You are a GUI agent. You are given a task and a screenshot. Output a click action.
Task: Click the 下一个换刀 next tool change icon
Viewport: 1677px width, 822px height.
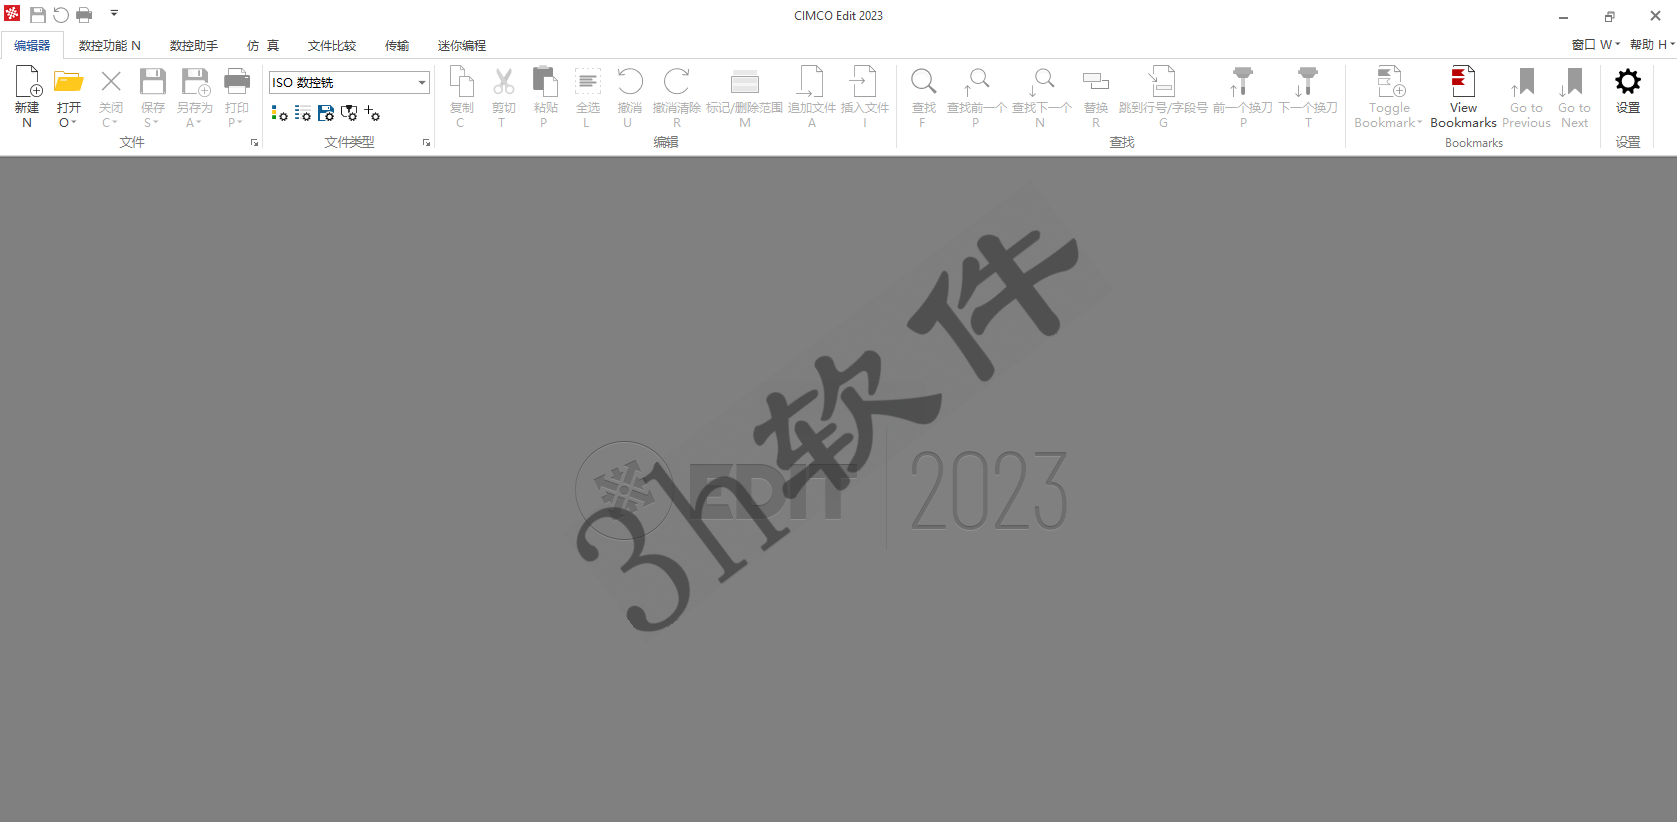(1306, 82)
